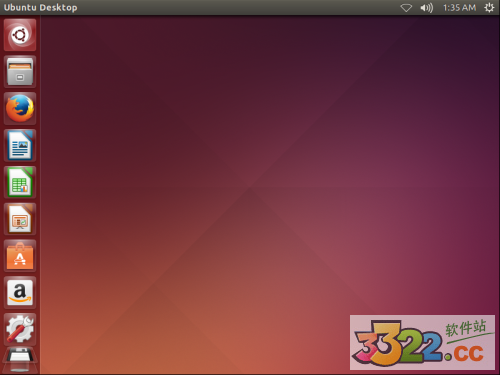
Task: Launch LibreOffice Writer
Action: pyautogui.click(x=20, y=145)
